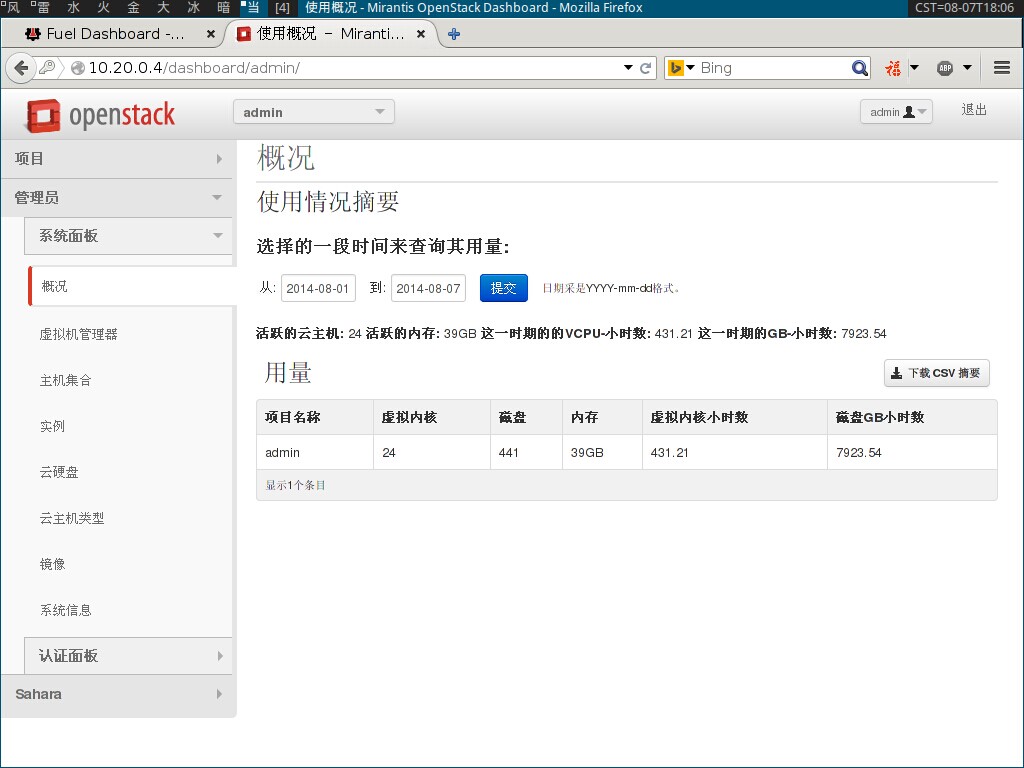Open 虚拟机管理器 in the sidebar
The height and width of the screenshot is (768, 1024).
point(79,334)
